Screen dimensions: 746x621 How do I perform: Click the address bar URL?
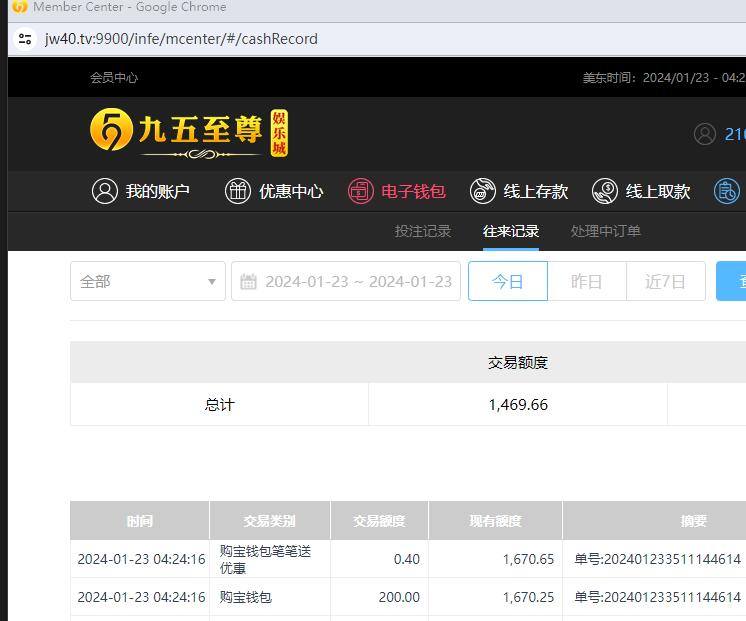181,39
